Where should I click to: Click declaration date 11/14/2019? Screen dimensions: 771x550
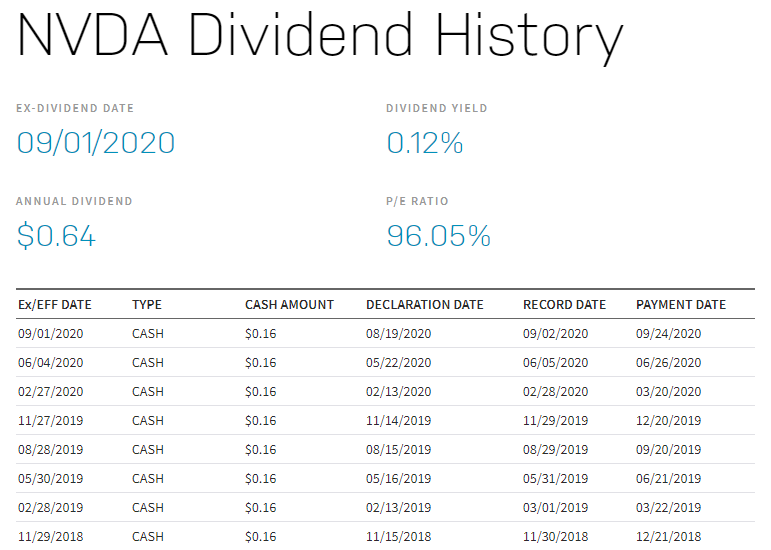[398, 421]
